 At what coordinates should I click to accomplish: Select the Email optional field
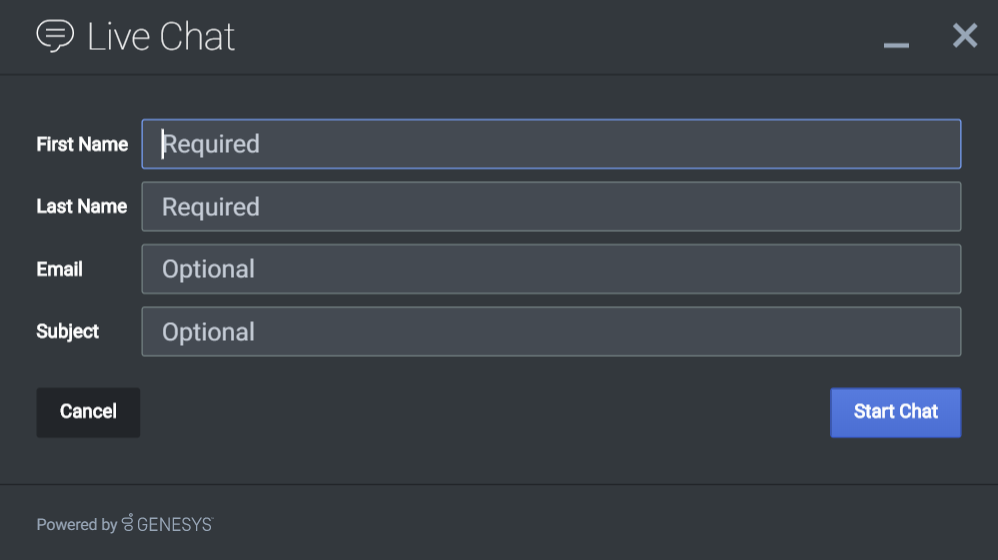551,269
